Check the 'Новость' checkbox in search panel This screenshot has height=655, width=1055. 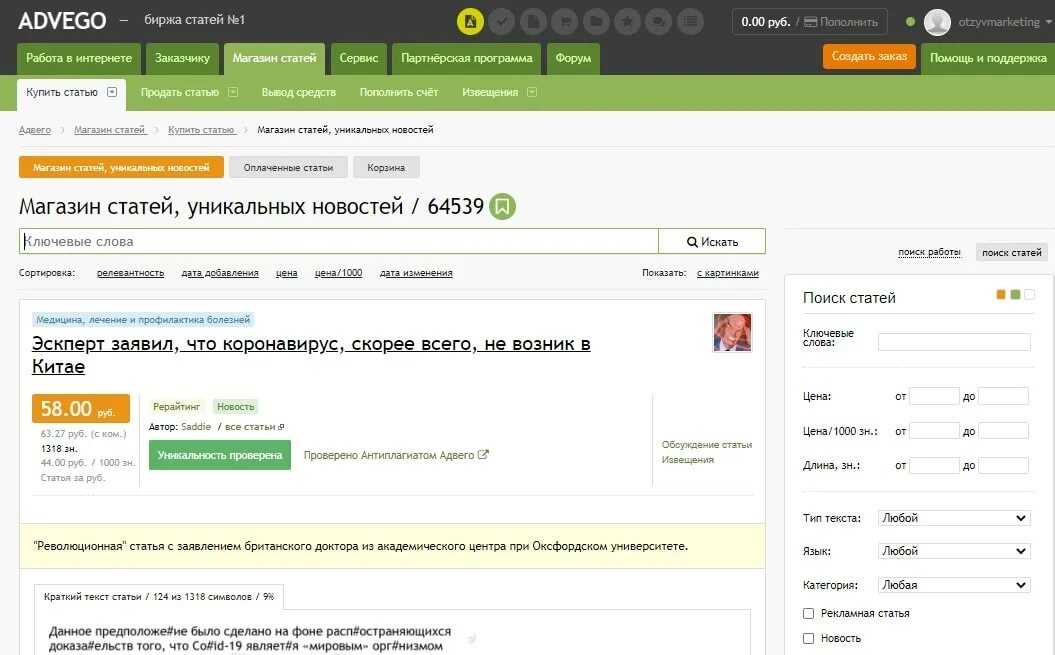click(x=808, y=638)
